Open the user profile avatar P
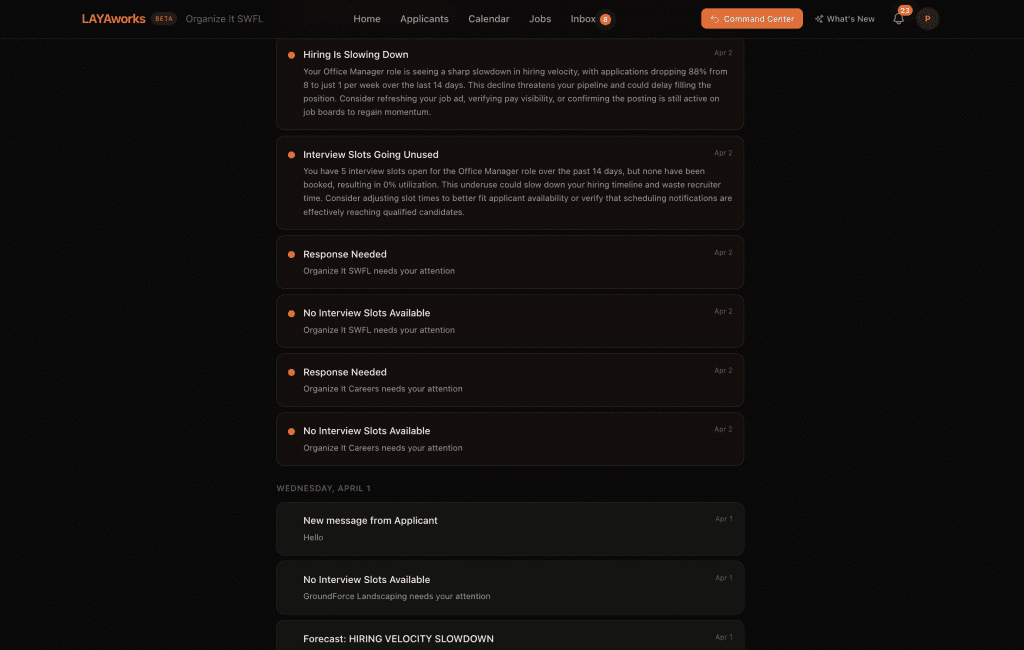1024x650 pixels. point(927,19)
